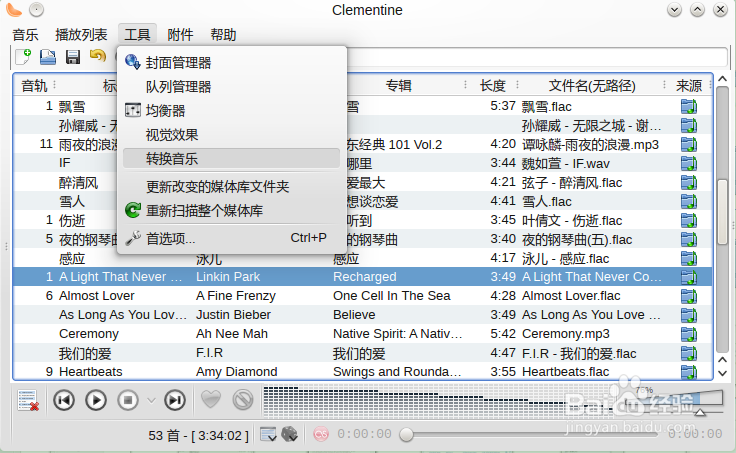Click the source icon for As Long As You Love row
Viewport: 736px width, 453px height.
pos(689,315)
